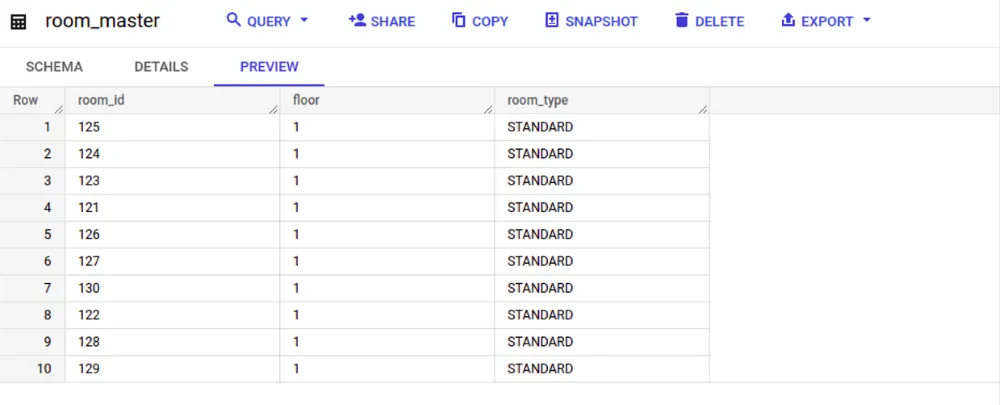Click the room_id column resize handle
The height and width of the screenshot is (405, 1000).
(274, 110)
